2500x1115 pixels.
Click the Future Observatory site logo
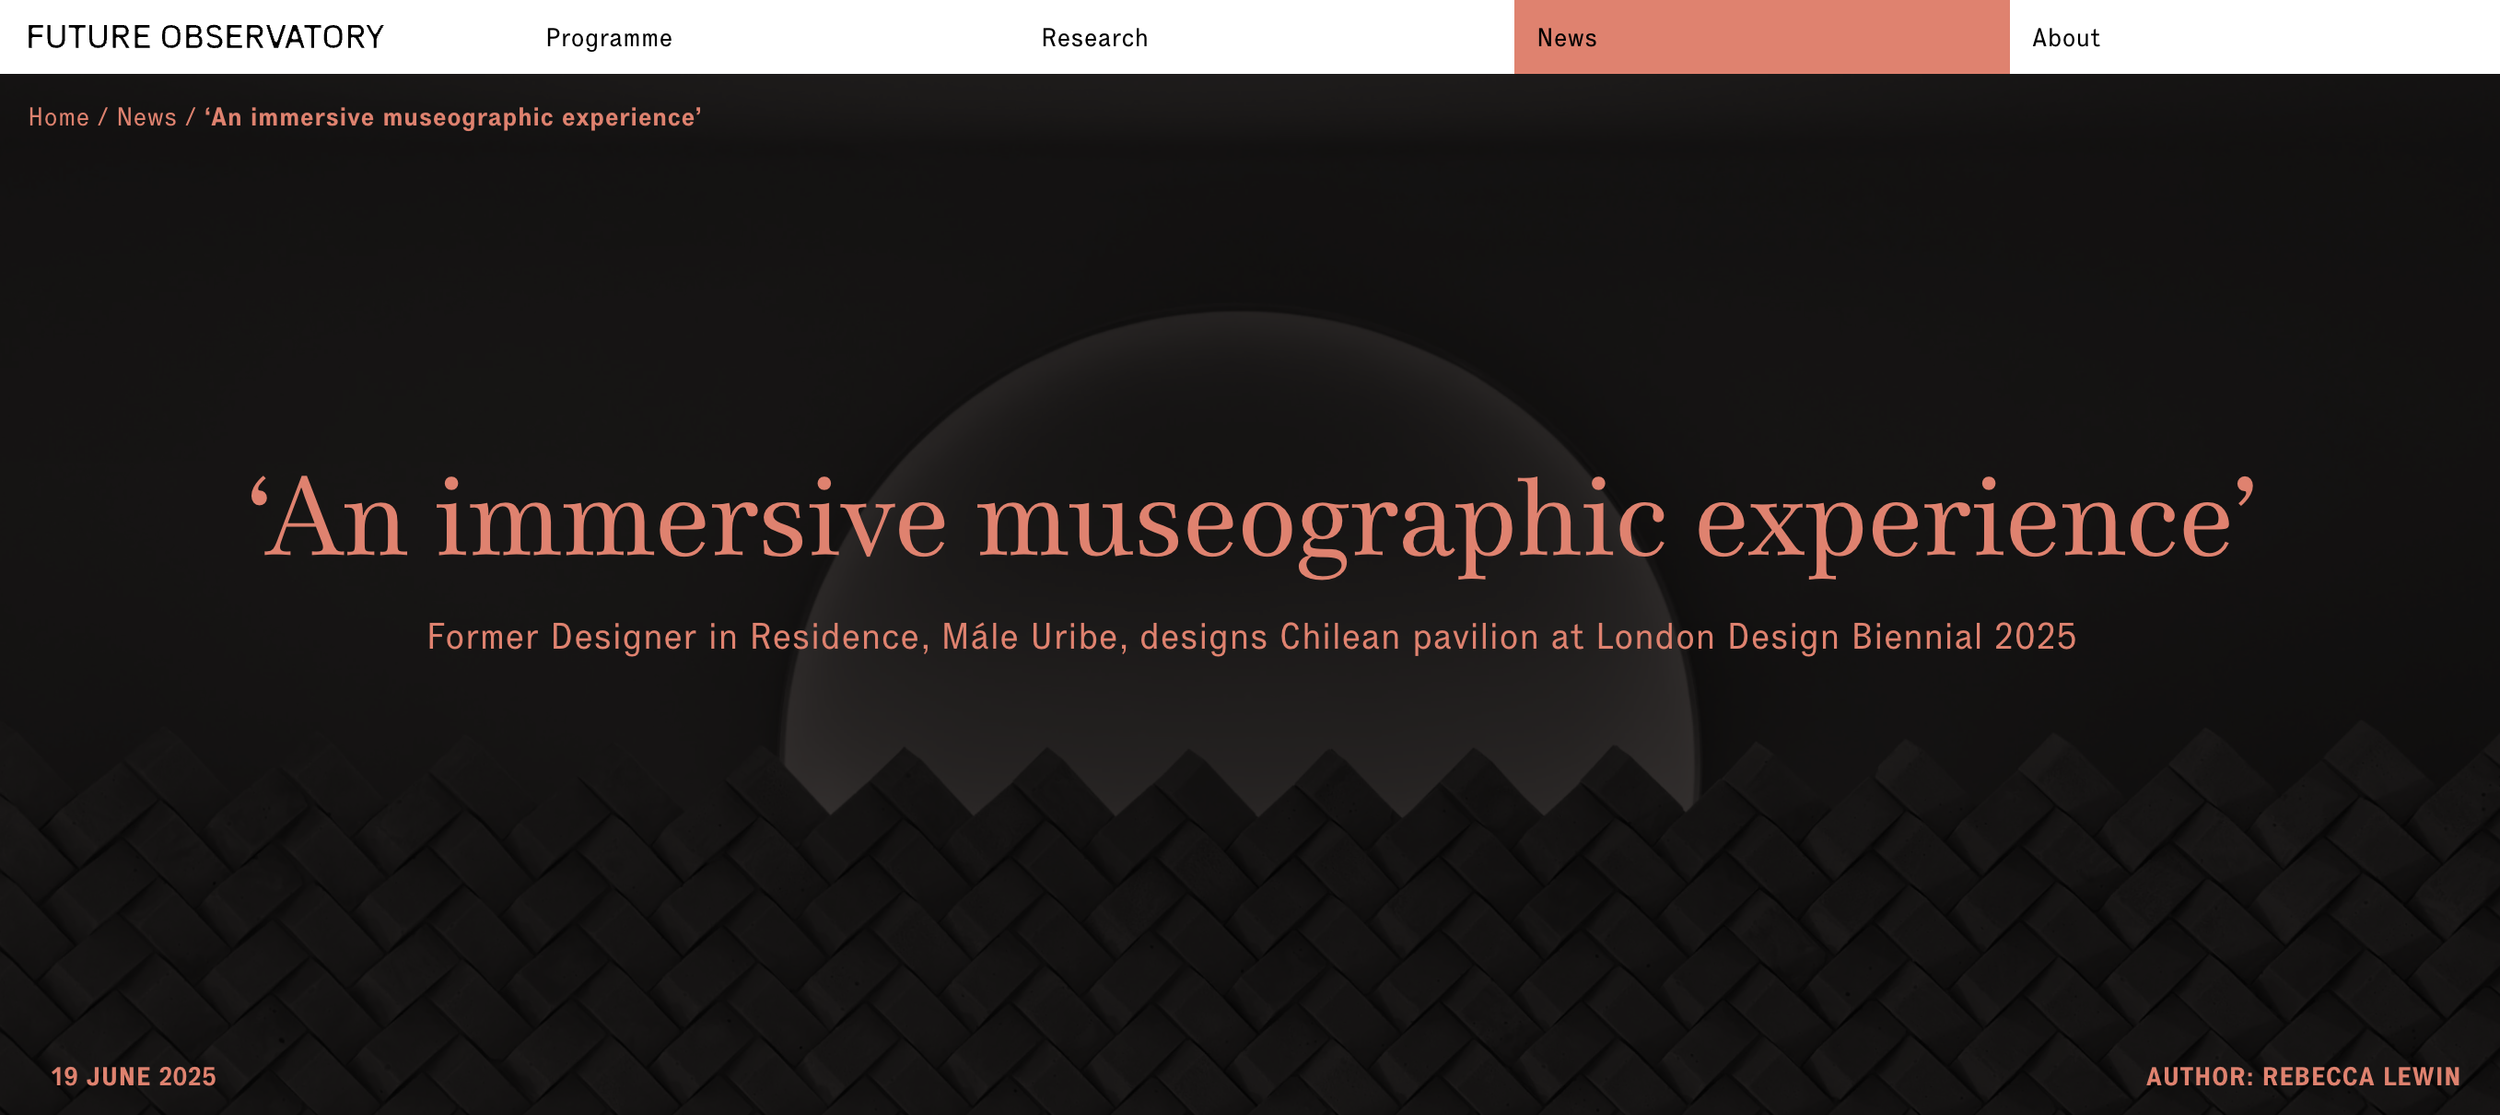205,37
